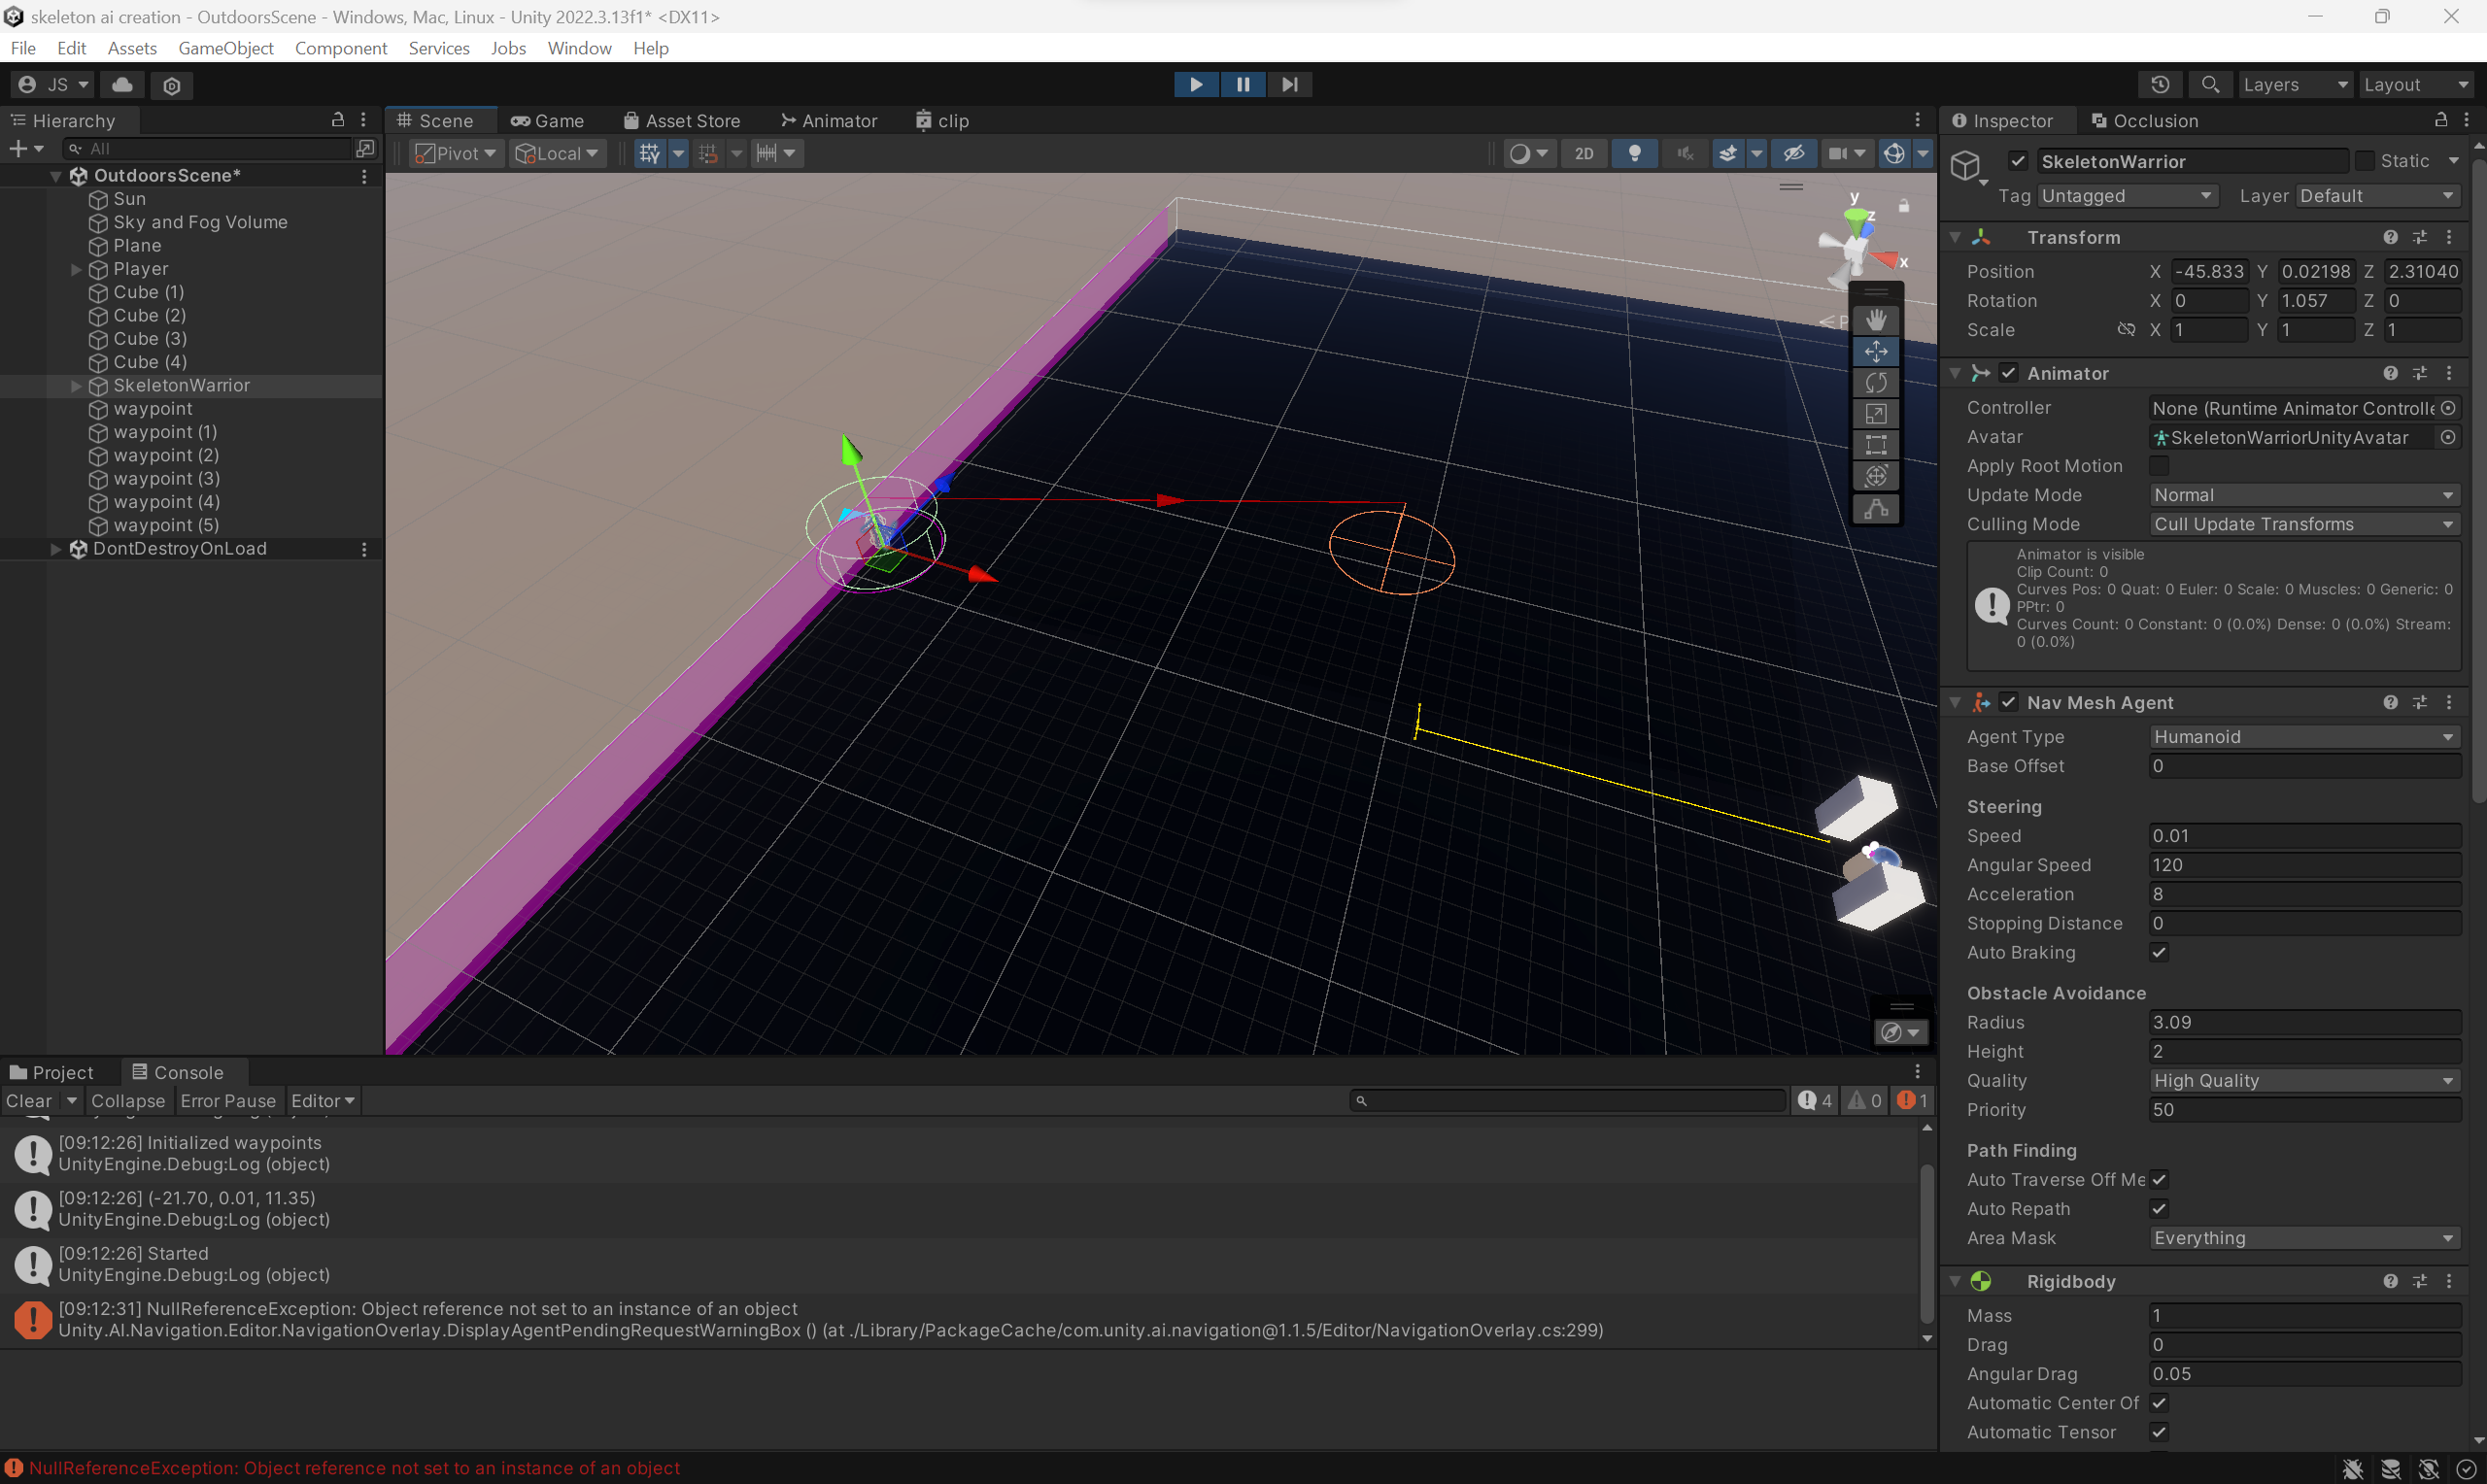This screenshot has height=1484, width=2487.
Task: Select the Rect transform tool
Action: click(1876, 444)
